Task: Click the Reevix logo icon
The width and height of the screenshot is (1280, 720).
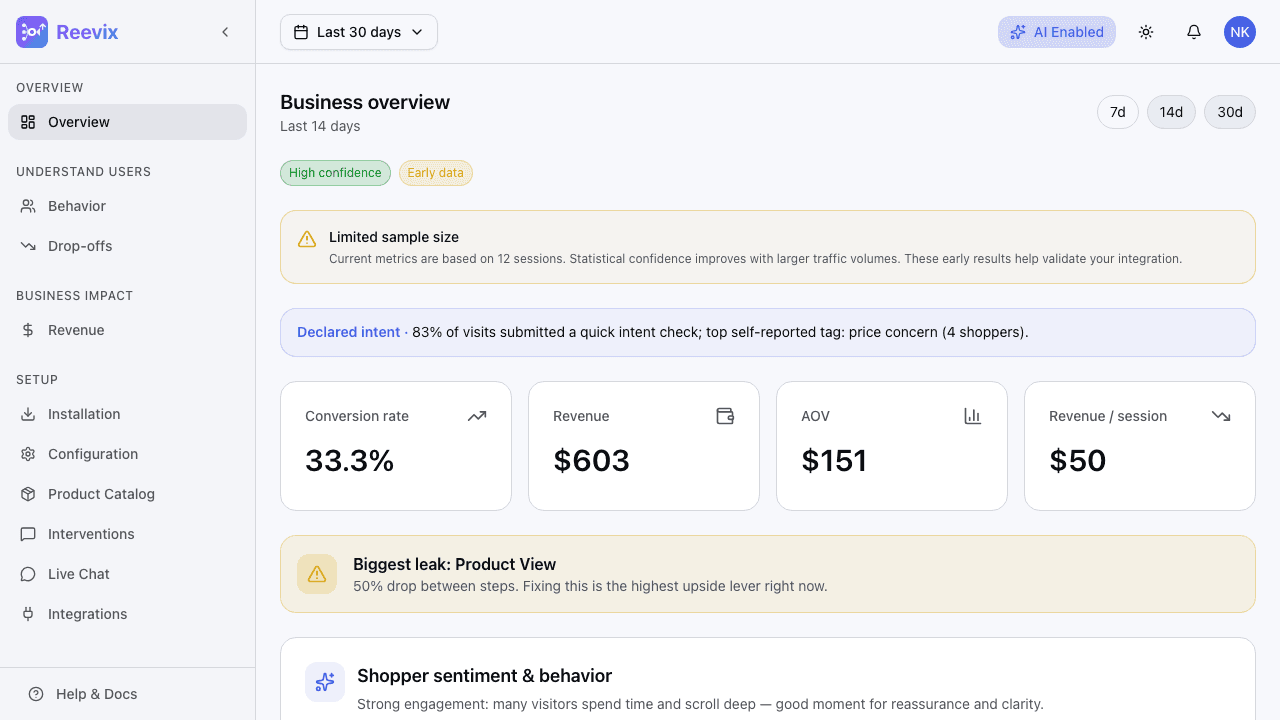Action: (31, 31)
